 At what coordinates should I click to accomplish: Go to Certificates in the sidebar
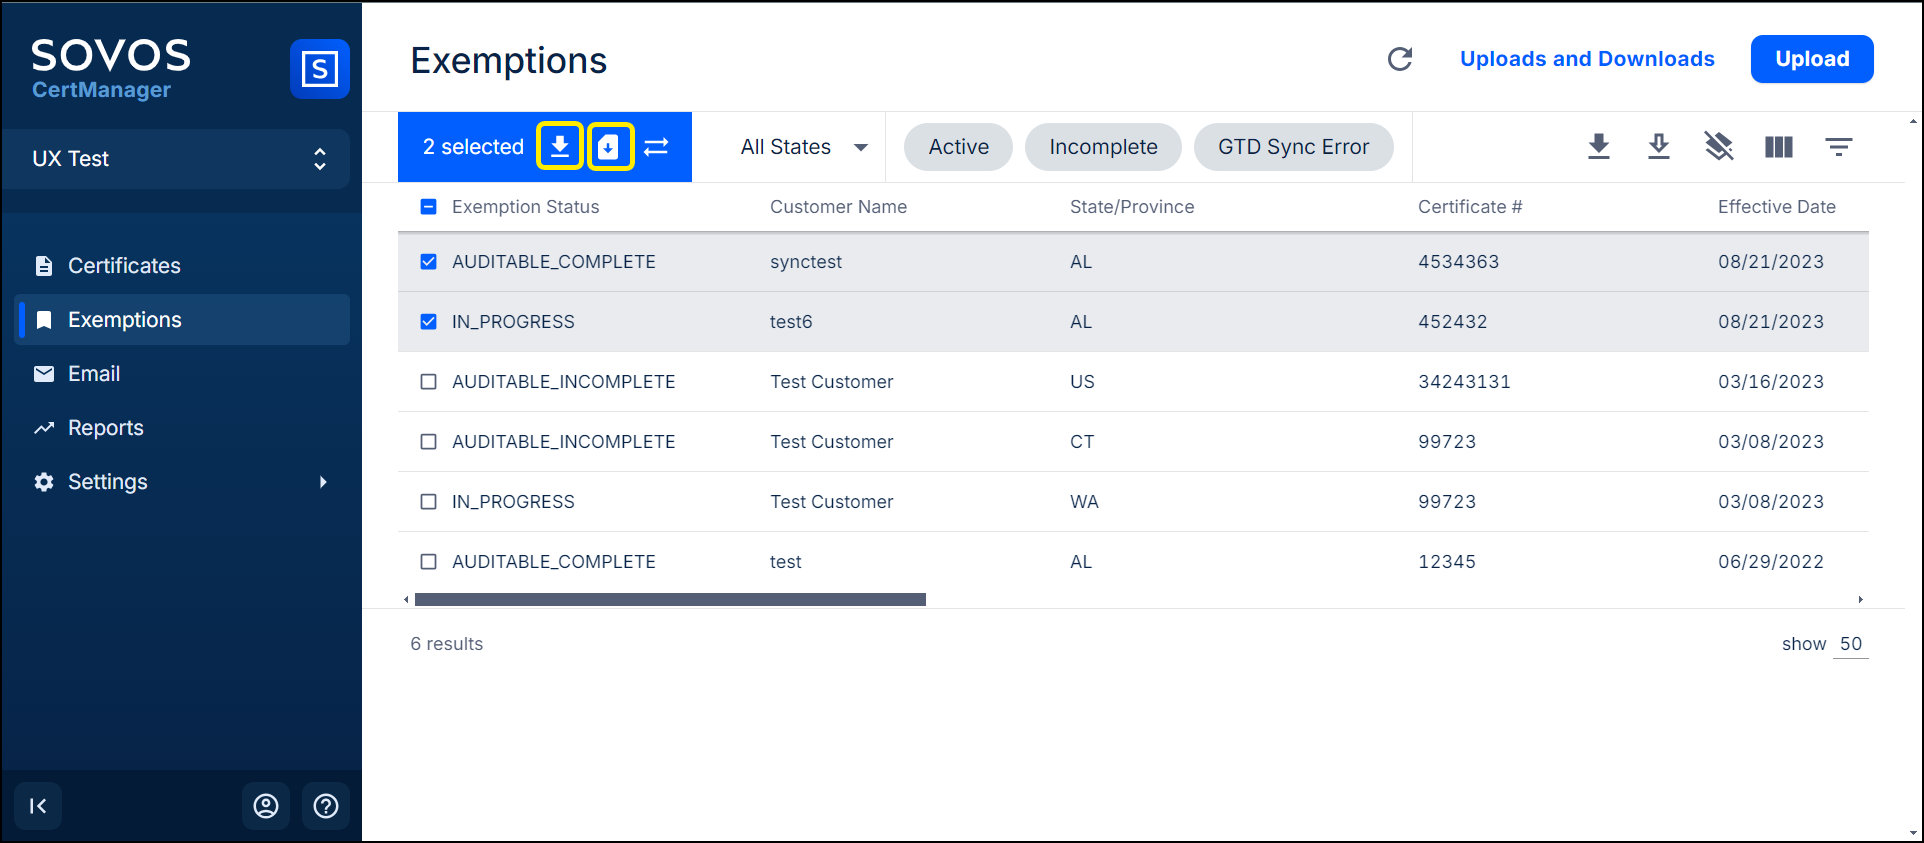tap(124, 266)
